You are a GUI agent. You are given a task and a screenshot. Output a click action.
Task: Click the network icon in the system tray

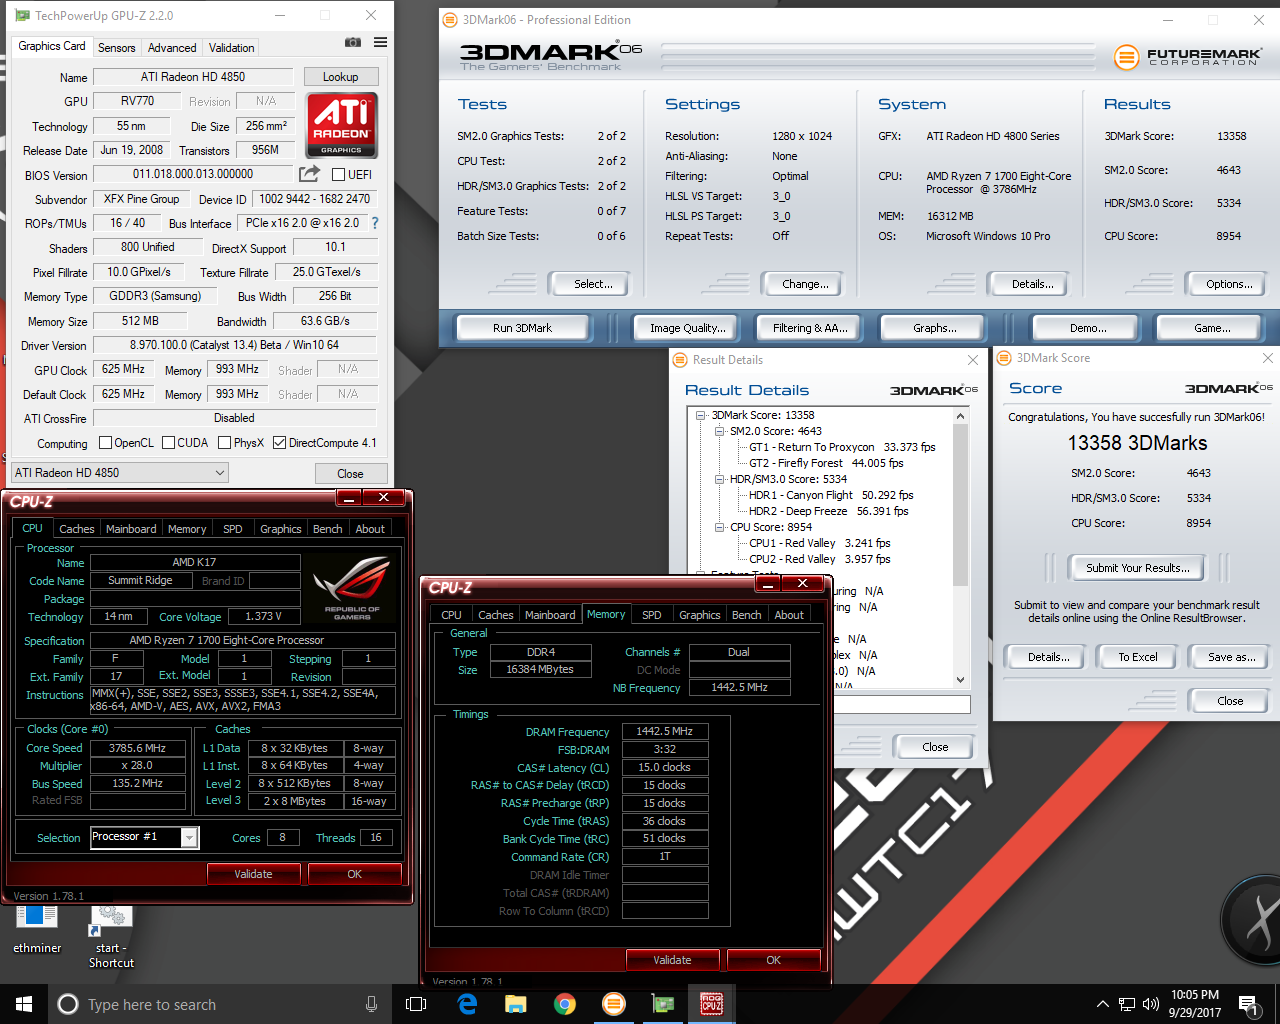(x=1127, y=1004)
